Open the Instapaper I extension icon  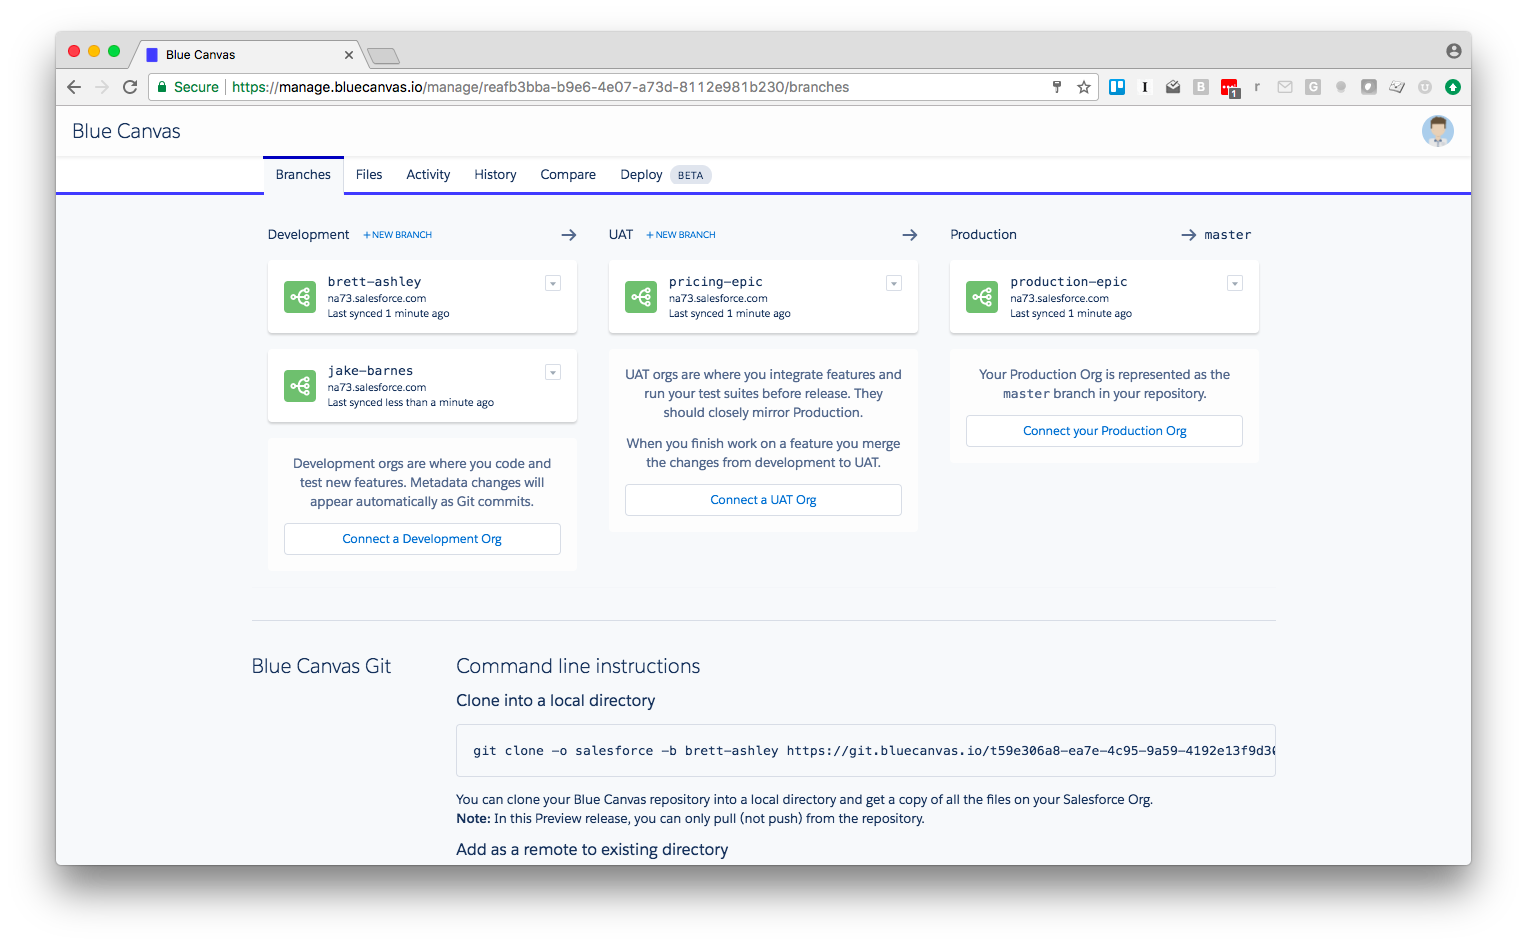(1145, 87)
